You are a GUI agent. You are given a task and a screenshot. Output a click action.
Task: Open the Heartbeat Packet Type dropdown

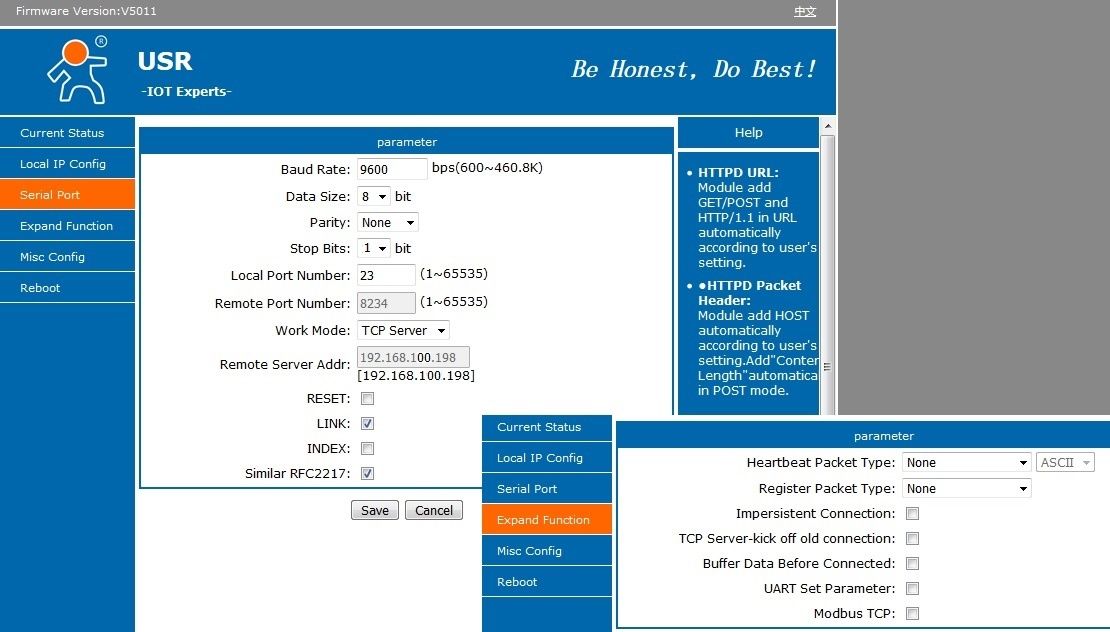[x=966, y=463]
